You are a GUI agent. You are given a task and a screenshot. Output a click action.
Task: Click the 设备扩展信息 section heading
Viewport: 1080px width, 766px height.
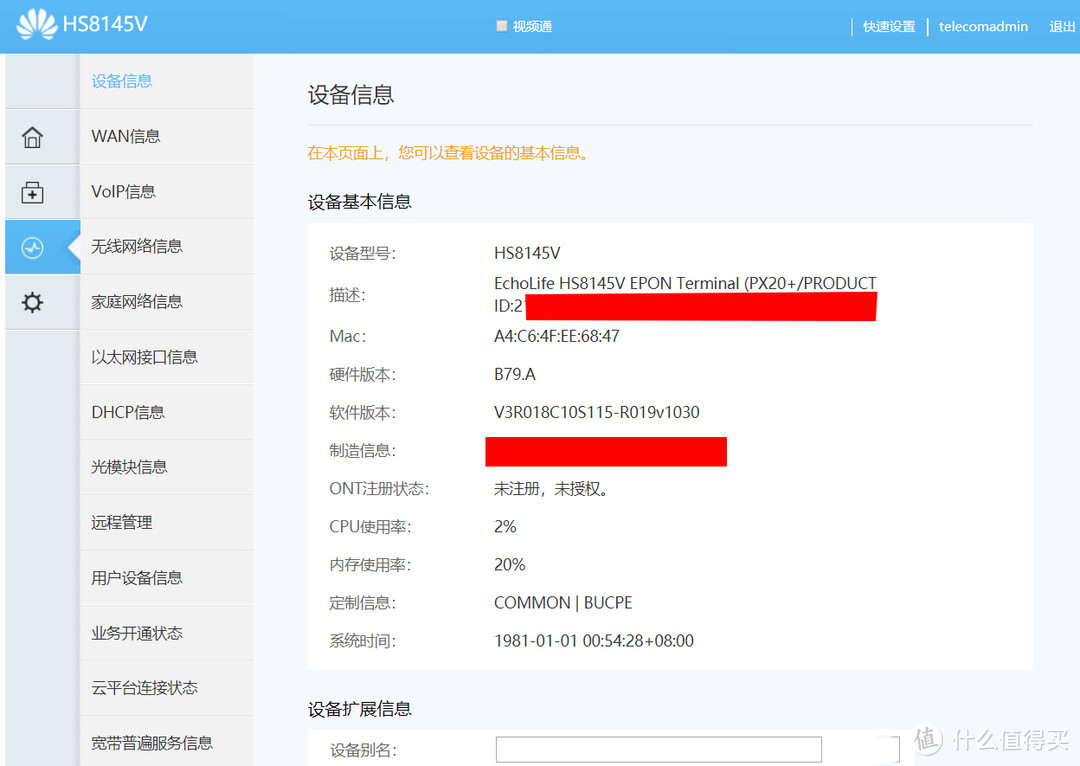tap(360, 709)
